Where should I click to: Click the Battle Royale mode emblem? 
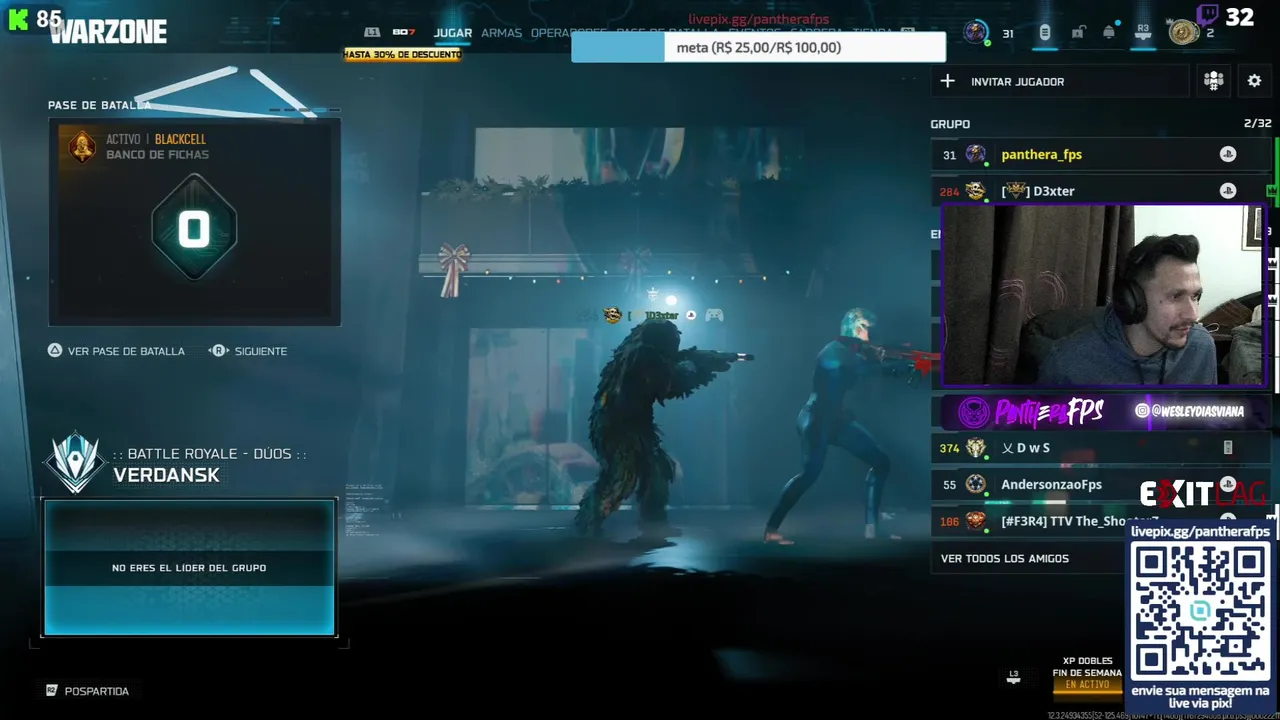pyautogui.click(x=75, y=463)
